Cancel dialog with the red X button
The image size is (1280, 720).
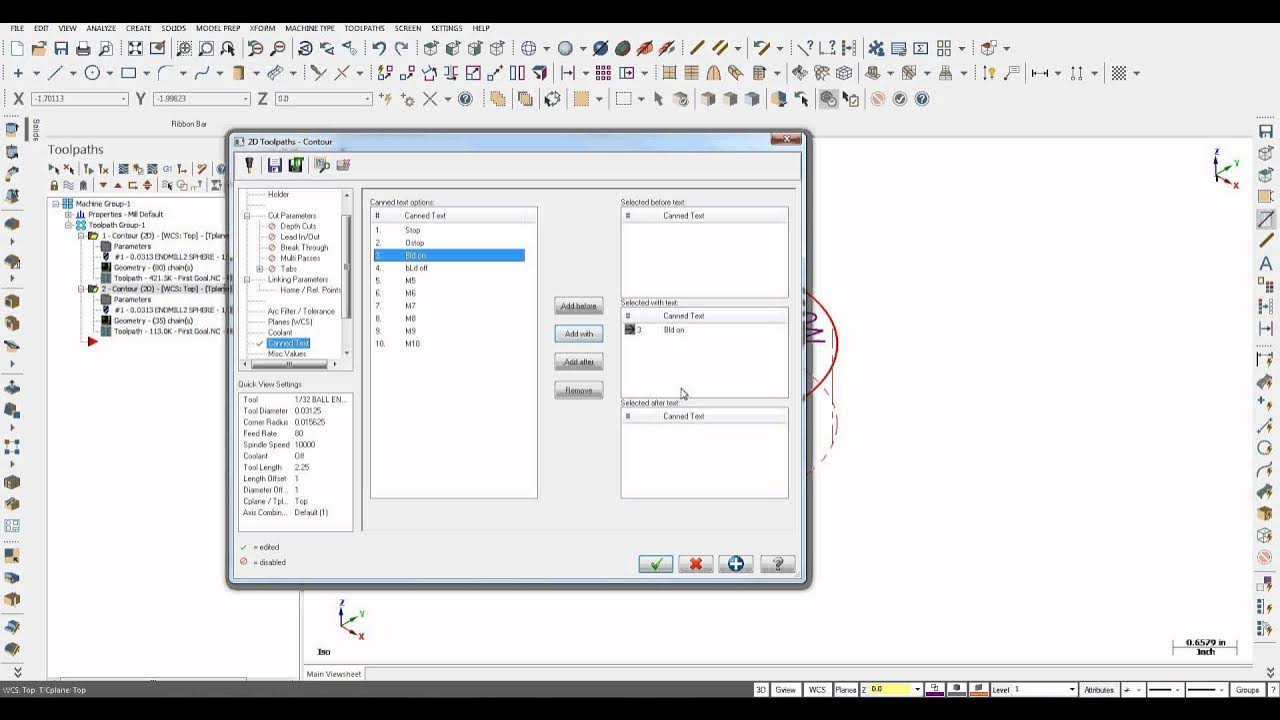pyautogui.click(x=696, y=564)
